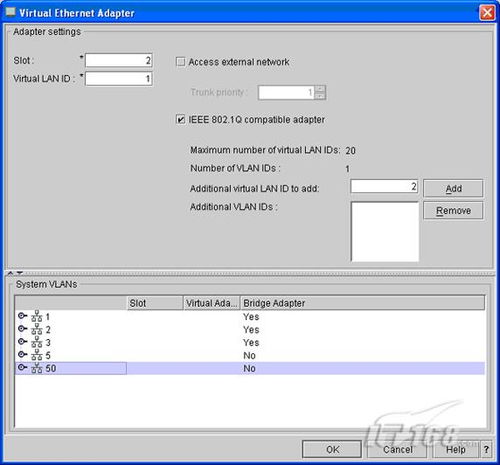Click Bridge Adapter 'Yes' for VLAN 3
The image size is (500, 465).
pos(251,342)
